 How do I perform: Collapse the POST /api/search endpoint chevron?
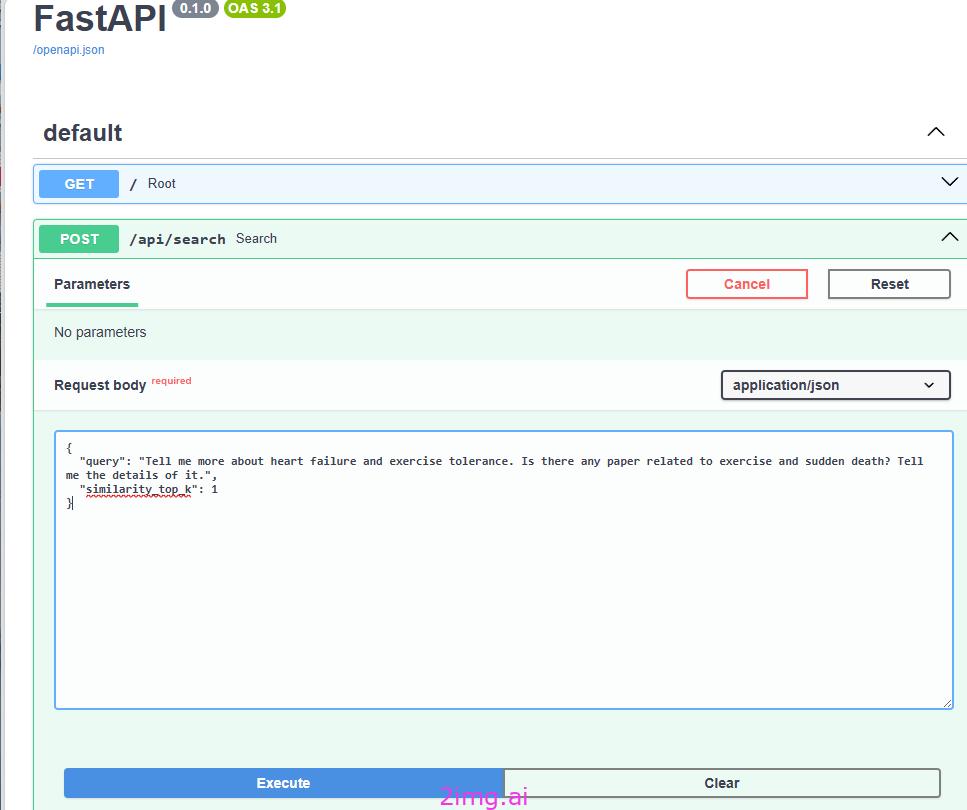tap(950, 237)
